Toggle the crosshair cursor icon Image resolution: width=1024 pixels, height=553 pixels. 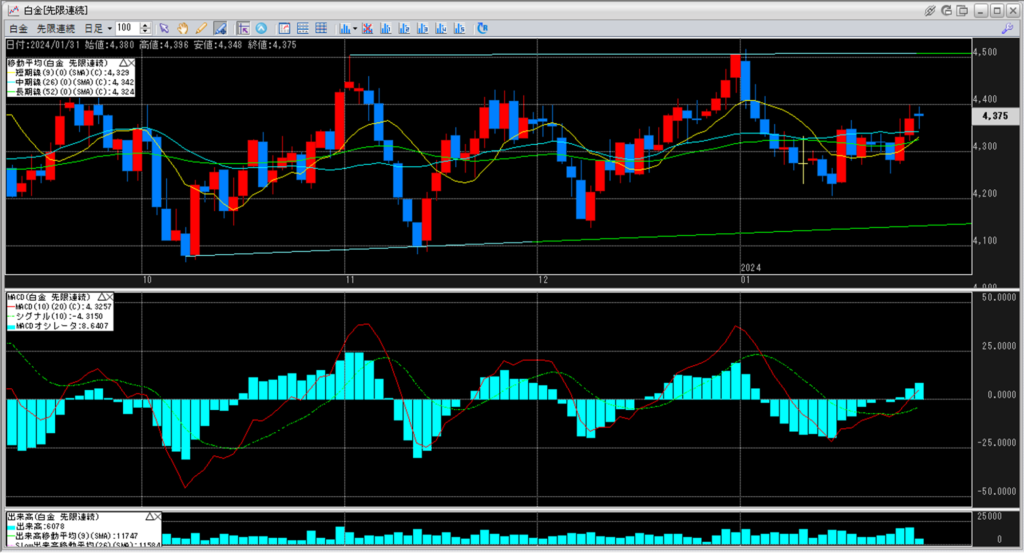click(243, 28)
